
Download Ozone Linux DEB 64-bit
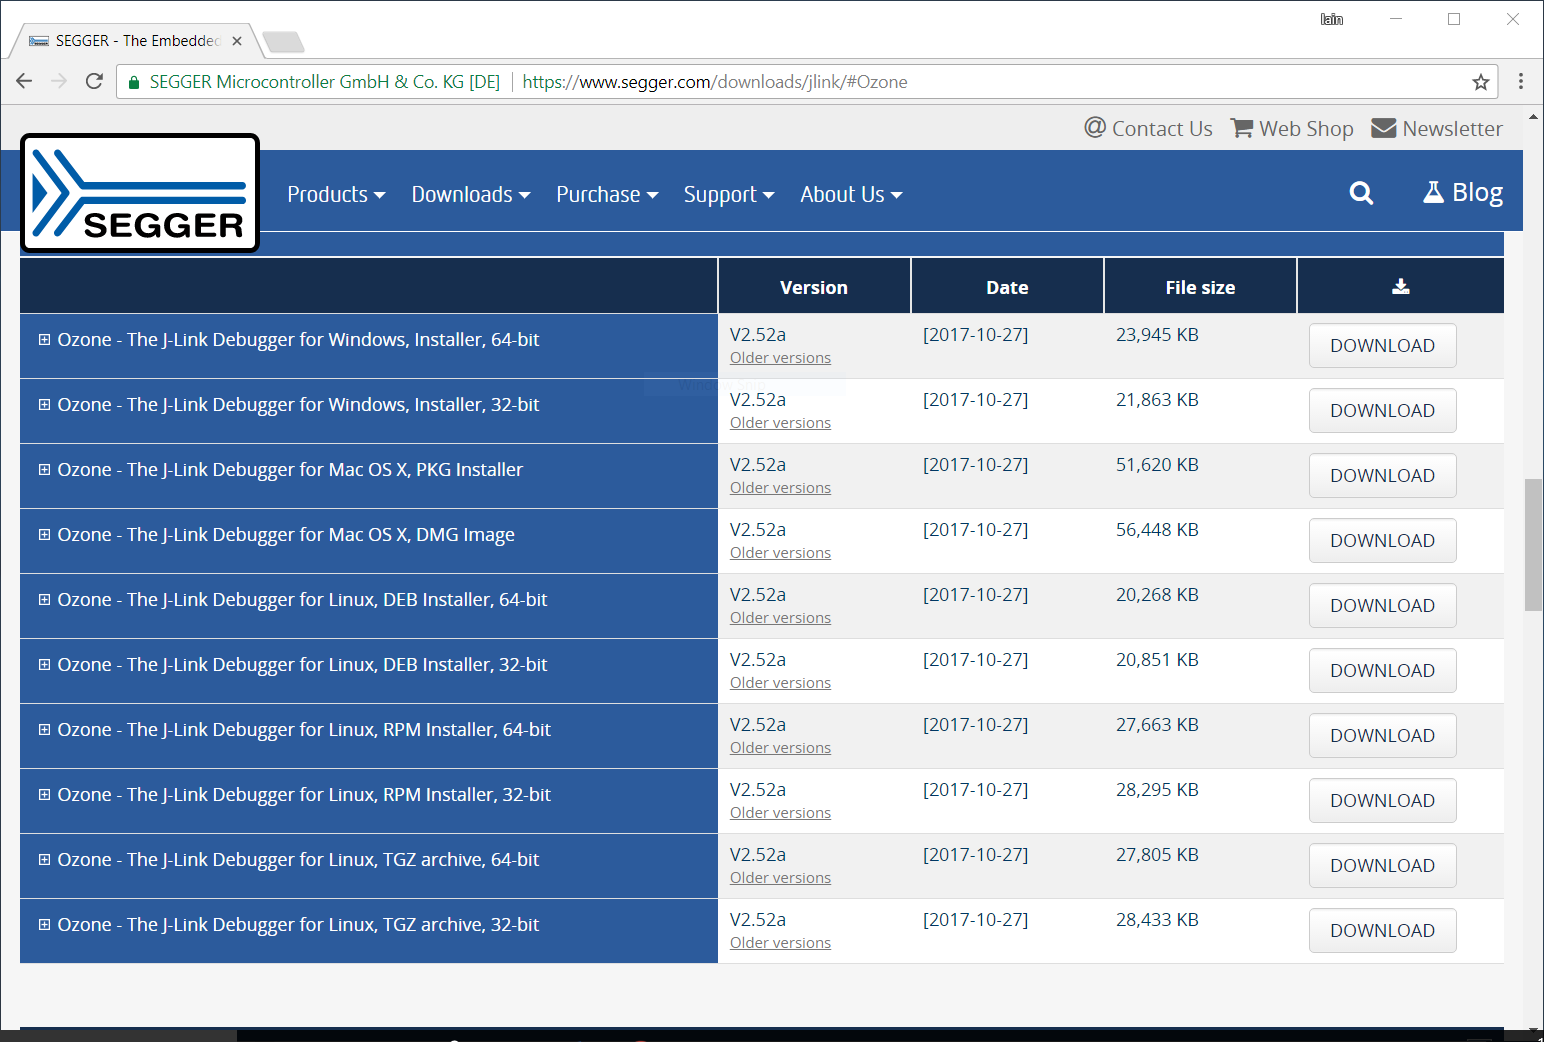pyautogui.click(x=1382, y=606)
